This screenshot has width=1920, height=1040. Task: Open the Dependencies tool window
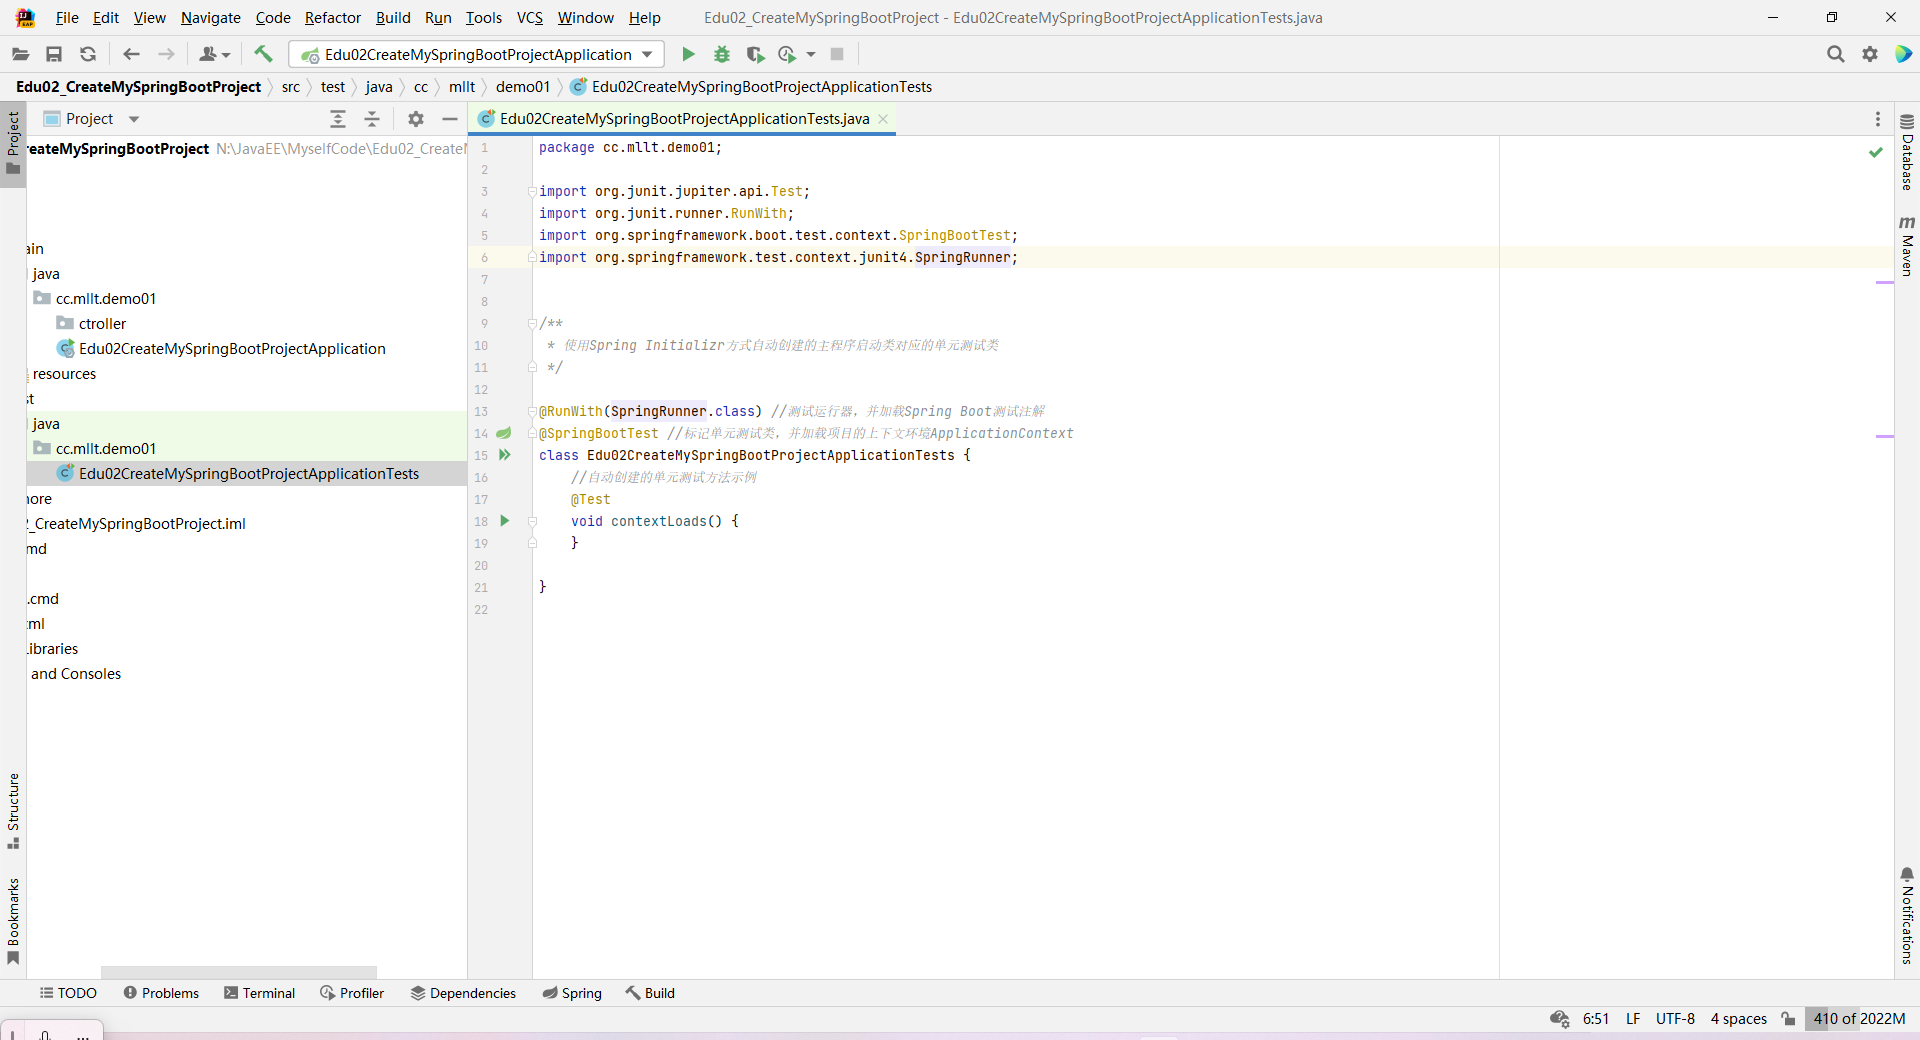[463, 993]
